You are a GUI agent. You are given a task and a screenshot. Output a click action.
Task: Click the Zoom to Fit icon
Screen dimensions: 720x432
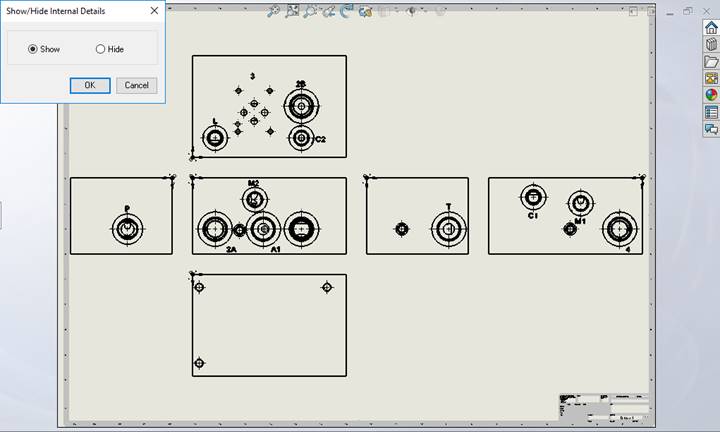[x=273, y=11]
